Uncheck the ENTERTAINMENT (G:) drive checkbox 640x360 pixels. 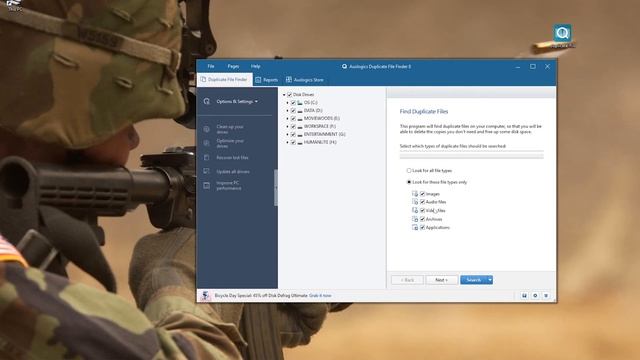click(293, 134)
